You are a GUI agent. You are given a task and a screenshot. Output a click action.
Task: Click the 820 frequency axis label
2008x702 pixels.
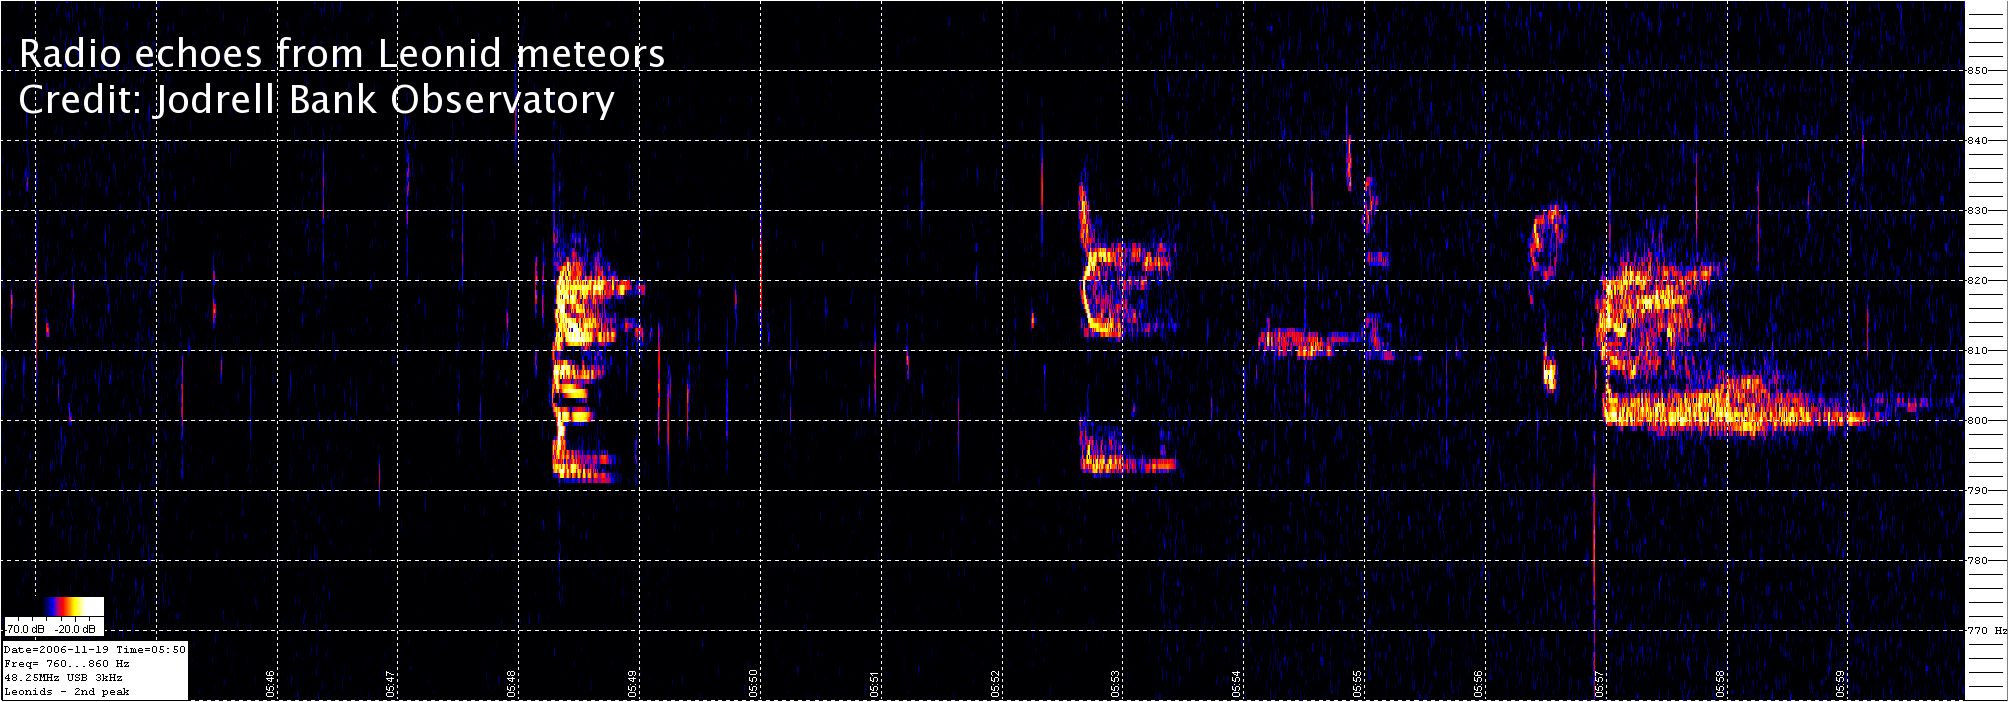(x=1978, y=281)
